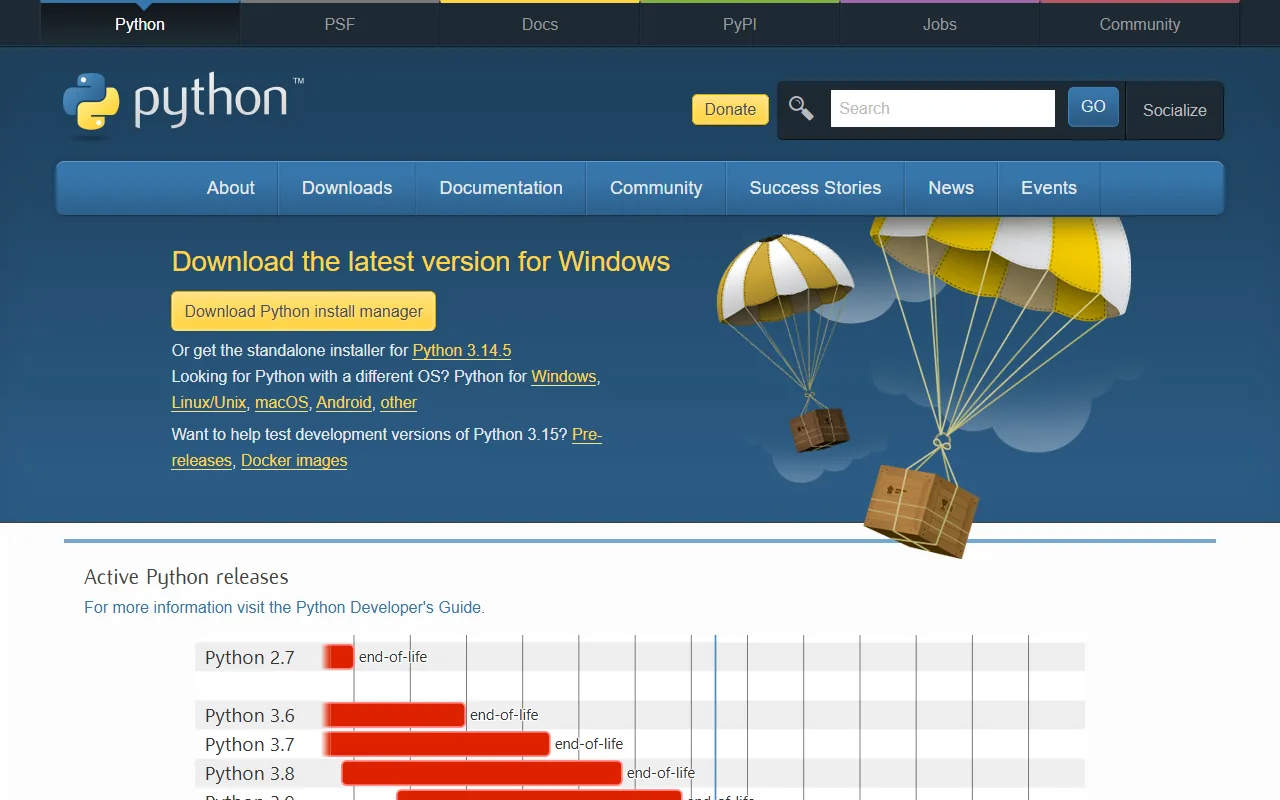The image size is (1280, 800).
Task: Follow the Python 3.14.5 installer link
Action: click(x=462, y=350)
